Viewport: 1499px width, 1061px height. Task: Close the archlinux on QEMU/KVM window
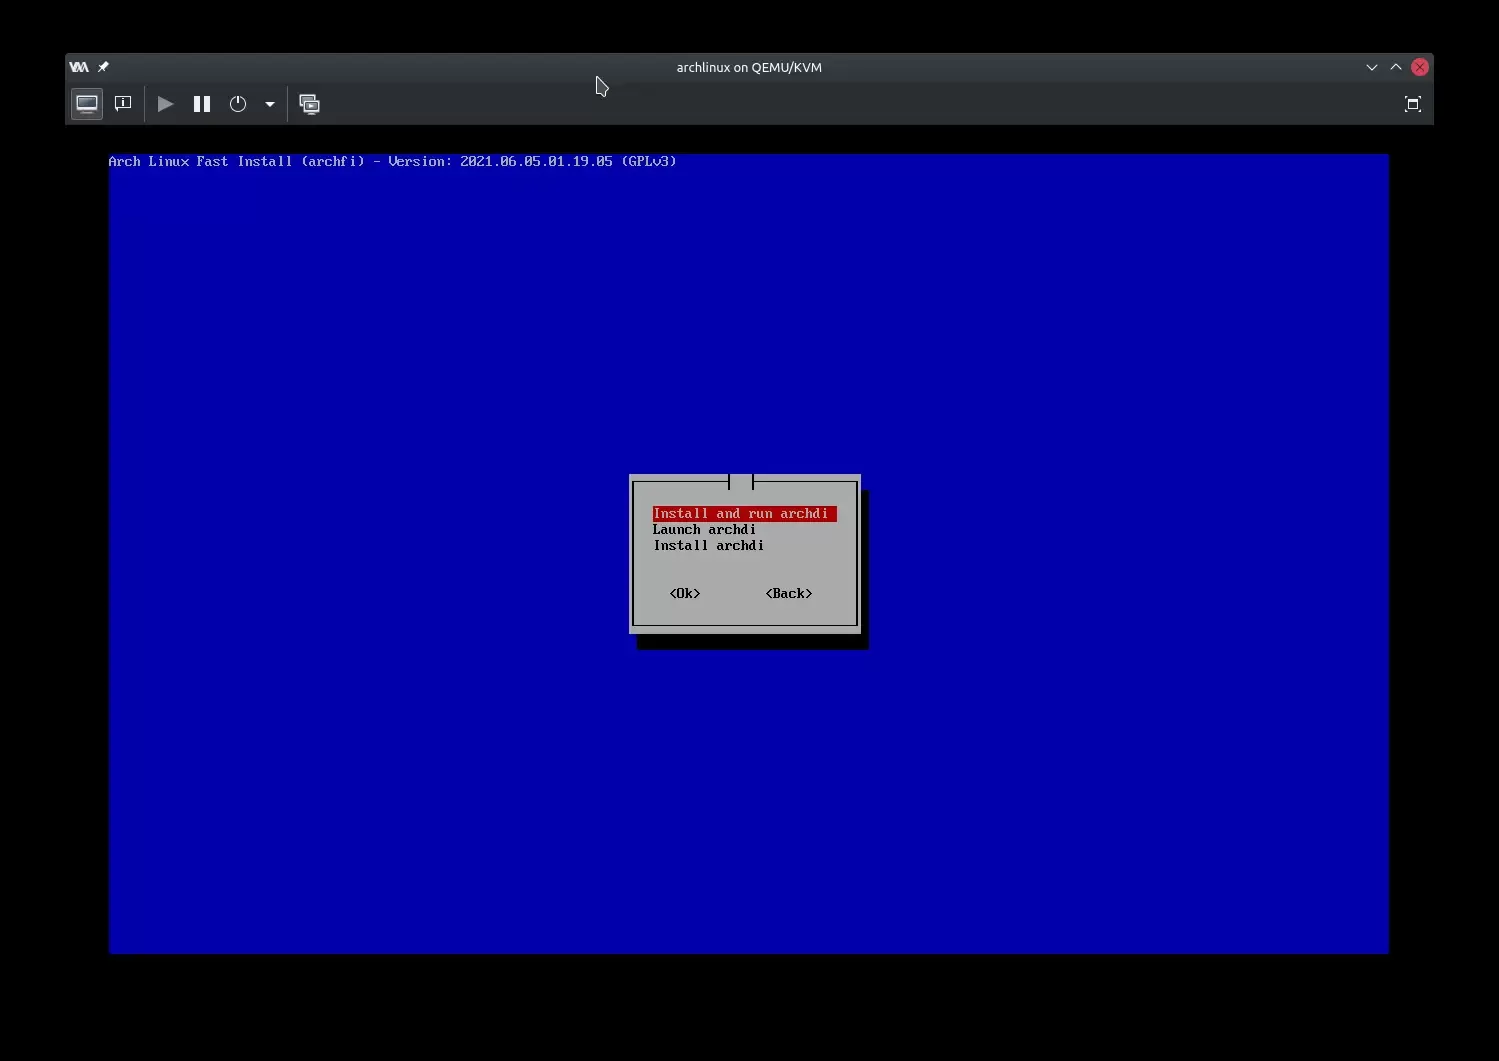click(x=1419, y=67)
